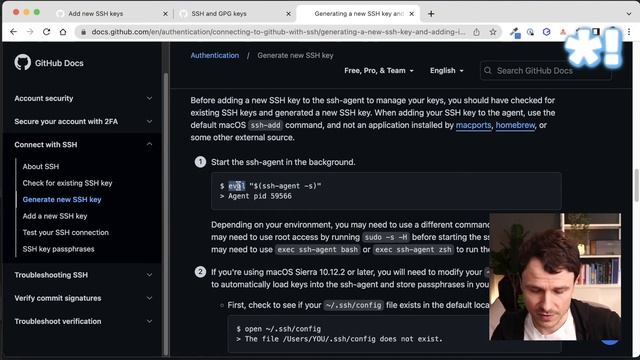Click the presenter webcam overlay
Image resolution: width=640 pixels, height=360 pixels.
(555, 277)
